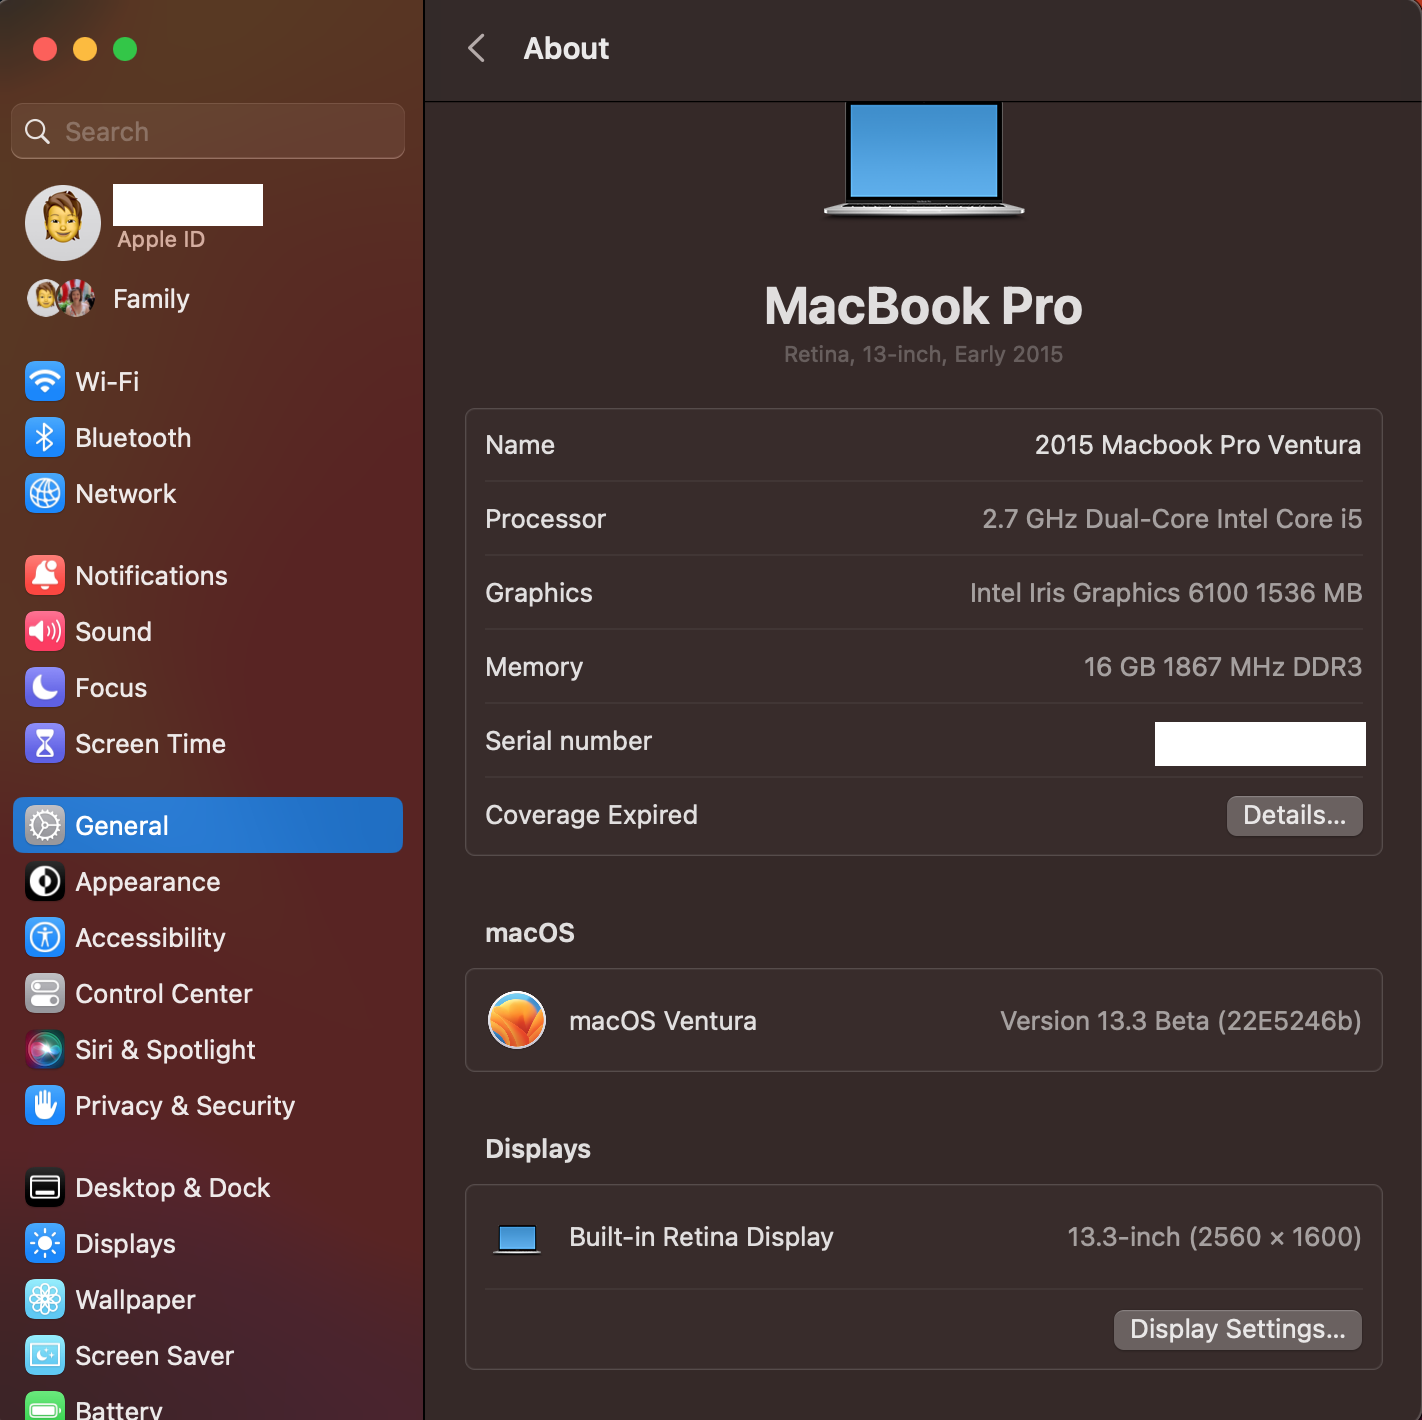The width and height of the screenshot is (1422, 1420).
Task: Select Sound label in the sidebar
Action: point(114,632)
